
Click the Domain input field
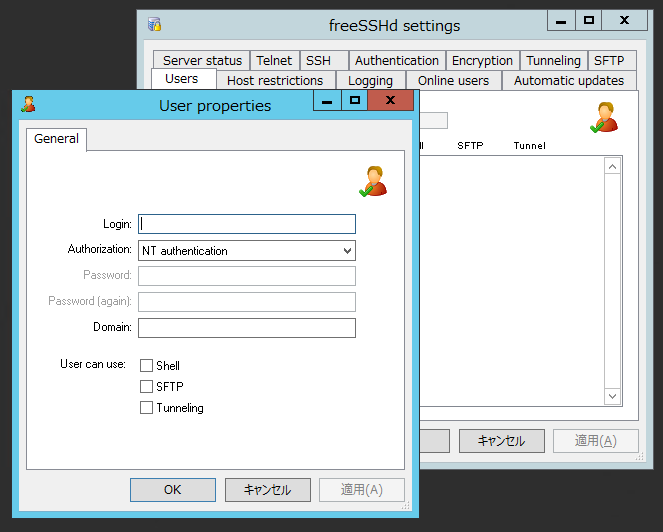click(247, 328)
